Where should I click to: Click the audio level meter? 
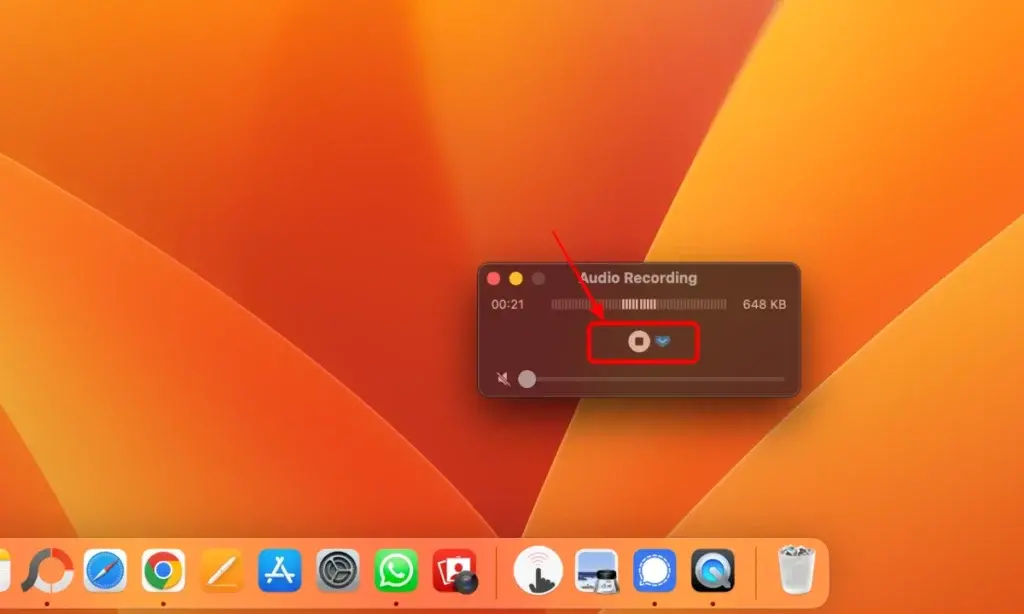(x=638, y=304)
